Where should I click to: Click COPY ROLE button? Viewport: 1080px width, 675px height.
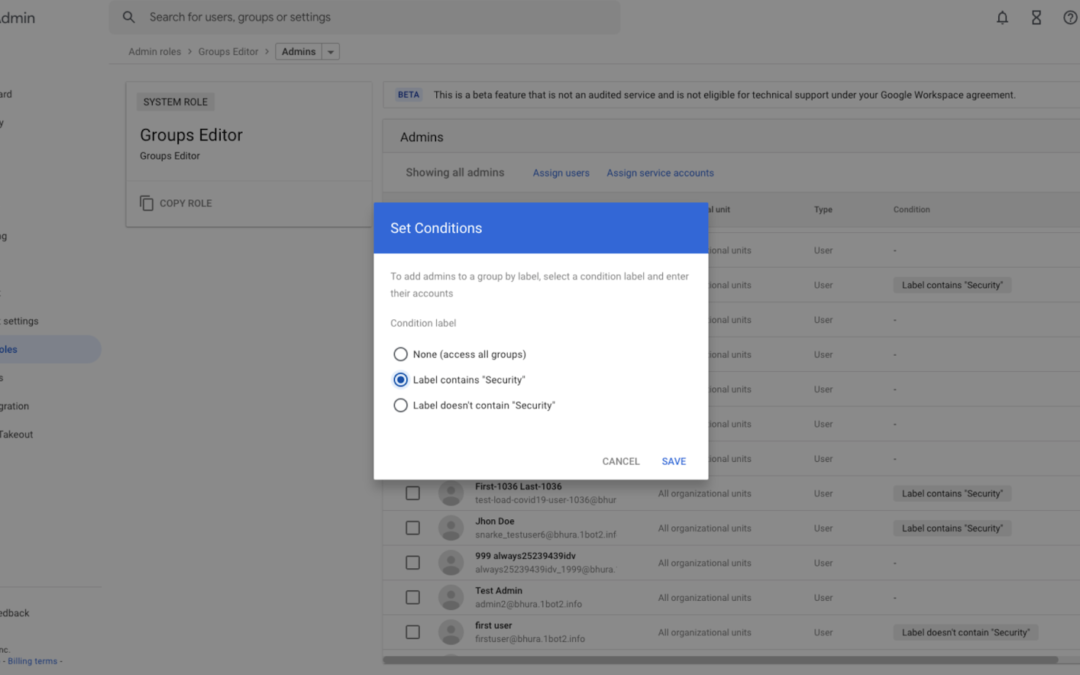176,203
